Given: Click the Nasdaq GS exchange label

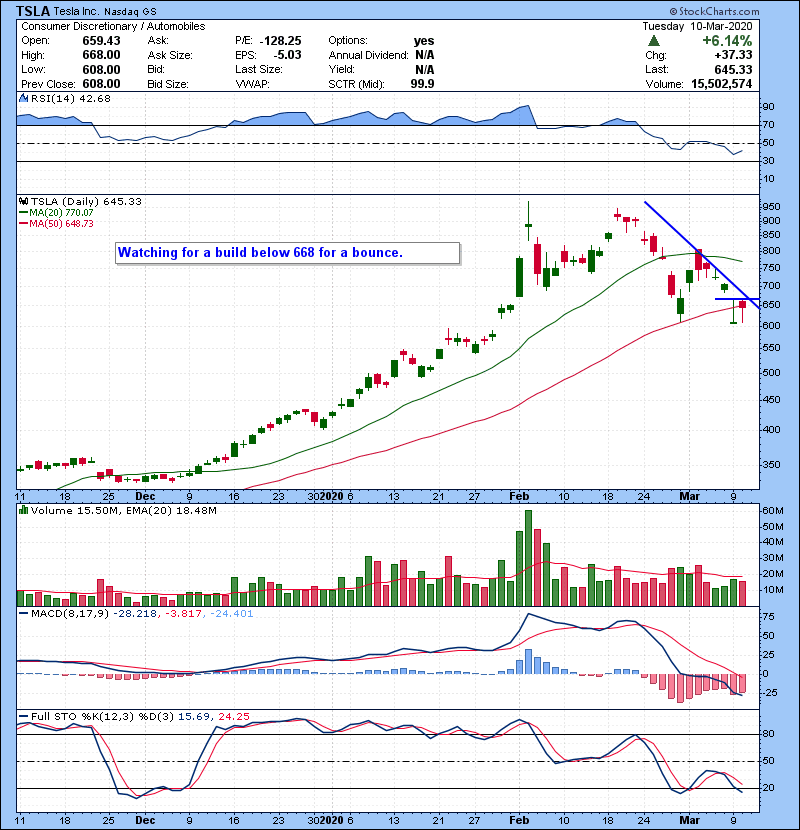Looking at the screenshot, I should click(x=130, y=12).
